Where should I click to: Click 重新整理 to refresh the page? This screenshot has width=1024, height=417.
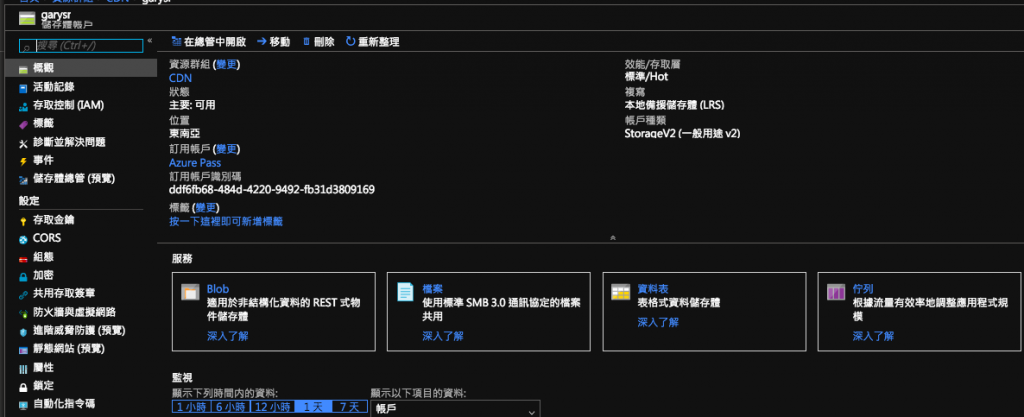[x=372, y=42]
